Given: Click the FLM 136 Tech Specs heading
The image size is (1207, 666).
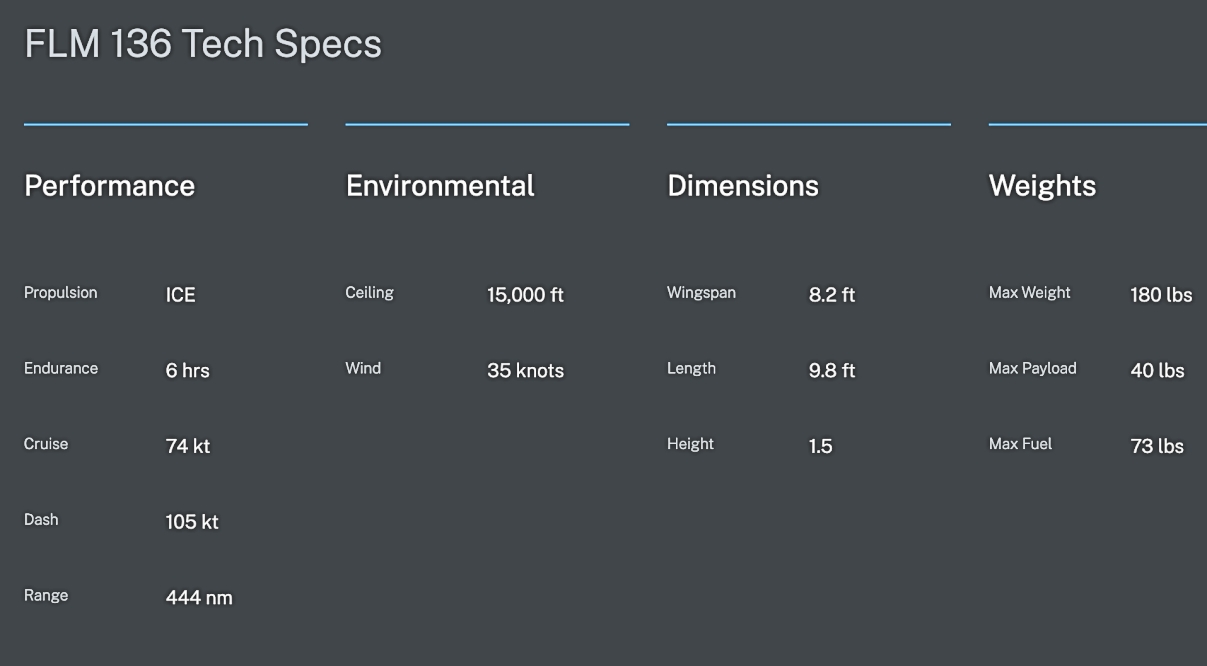Looking at the screenshot, I should tap(203, 45).
